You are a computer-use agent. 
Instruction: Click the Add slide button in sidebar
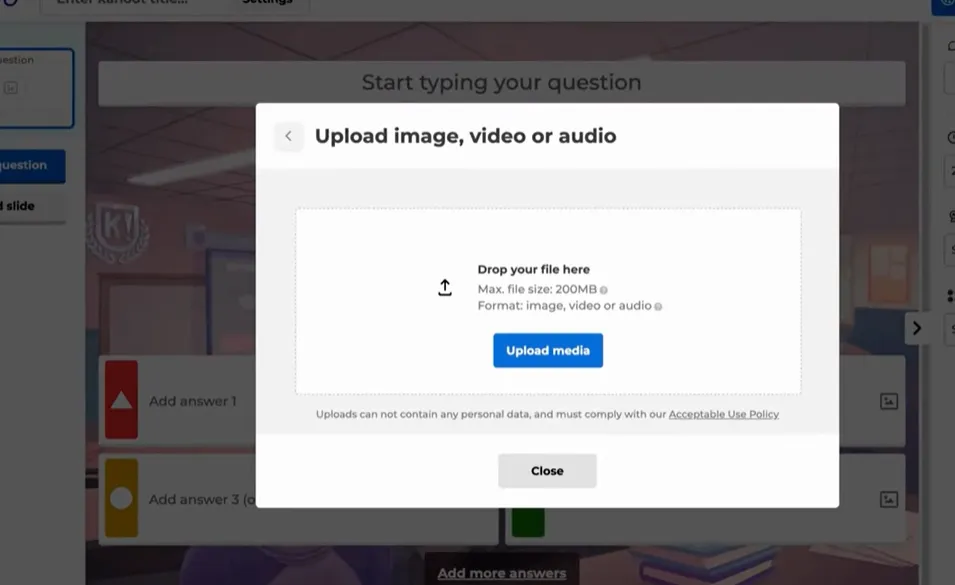28,206
